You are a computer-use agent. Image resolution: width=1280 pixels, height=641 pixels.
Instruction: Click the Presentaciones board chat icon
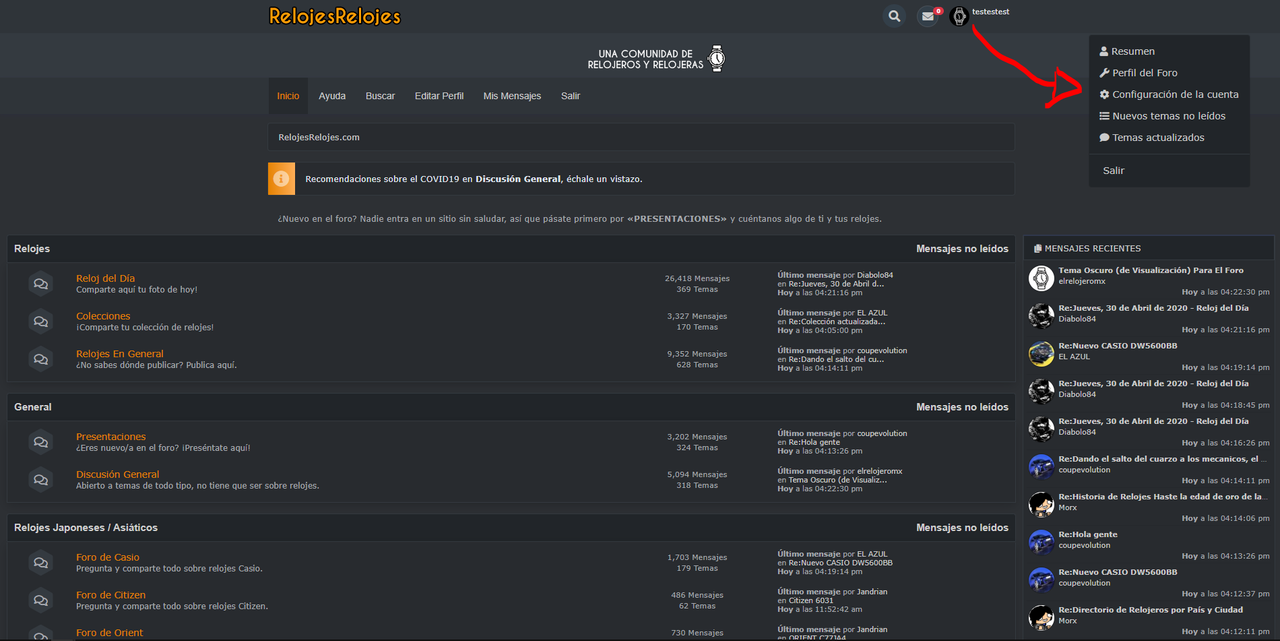40,442
